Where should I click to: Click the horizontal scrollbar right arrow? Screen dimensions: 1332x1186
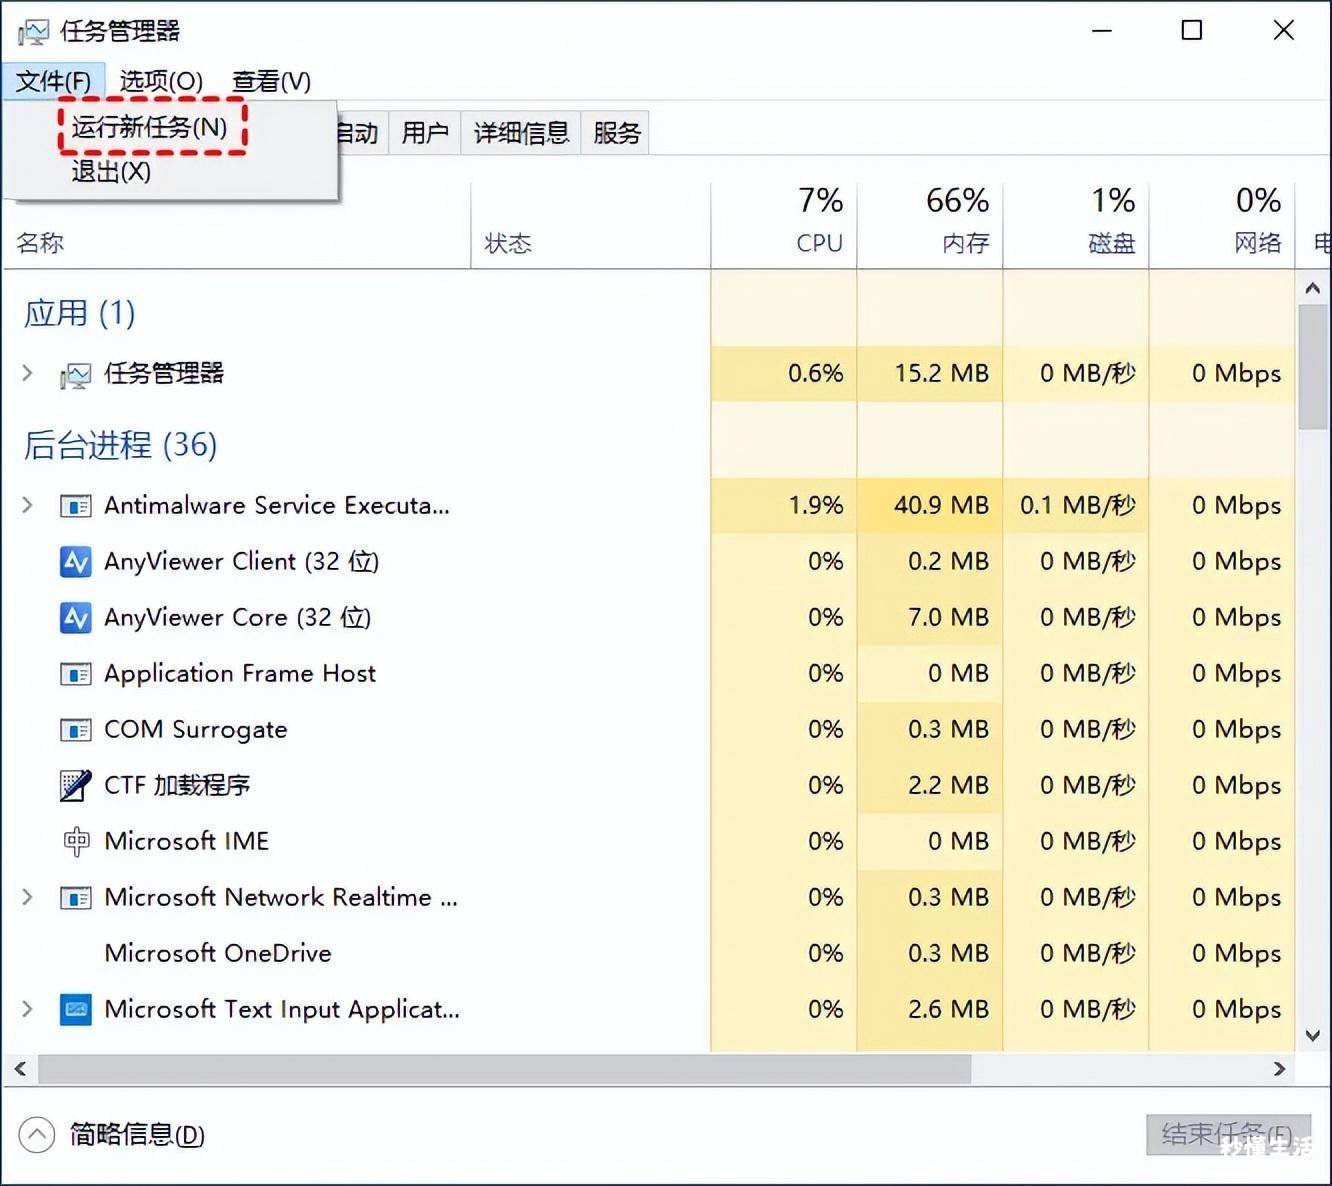pyautogui.click(x=1279, y=1069)
